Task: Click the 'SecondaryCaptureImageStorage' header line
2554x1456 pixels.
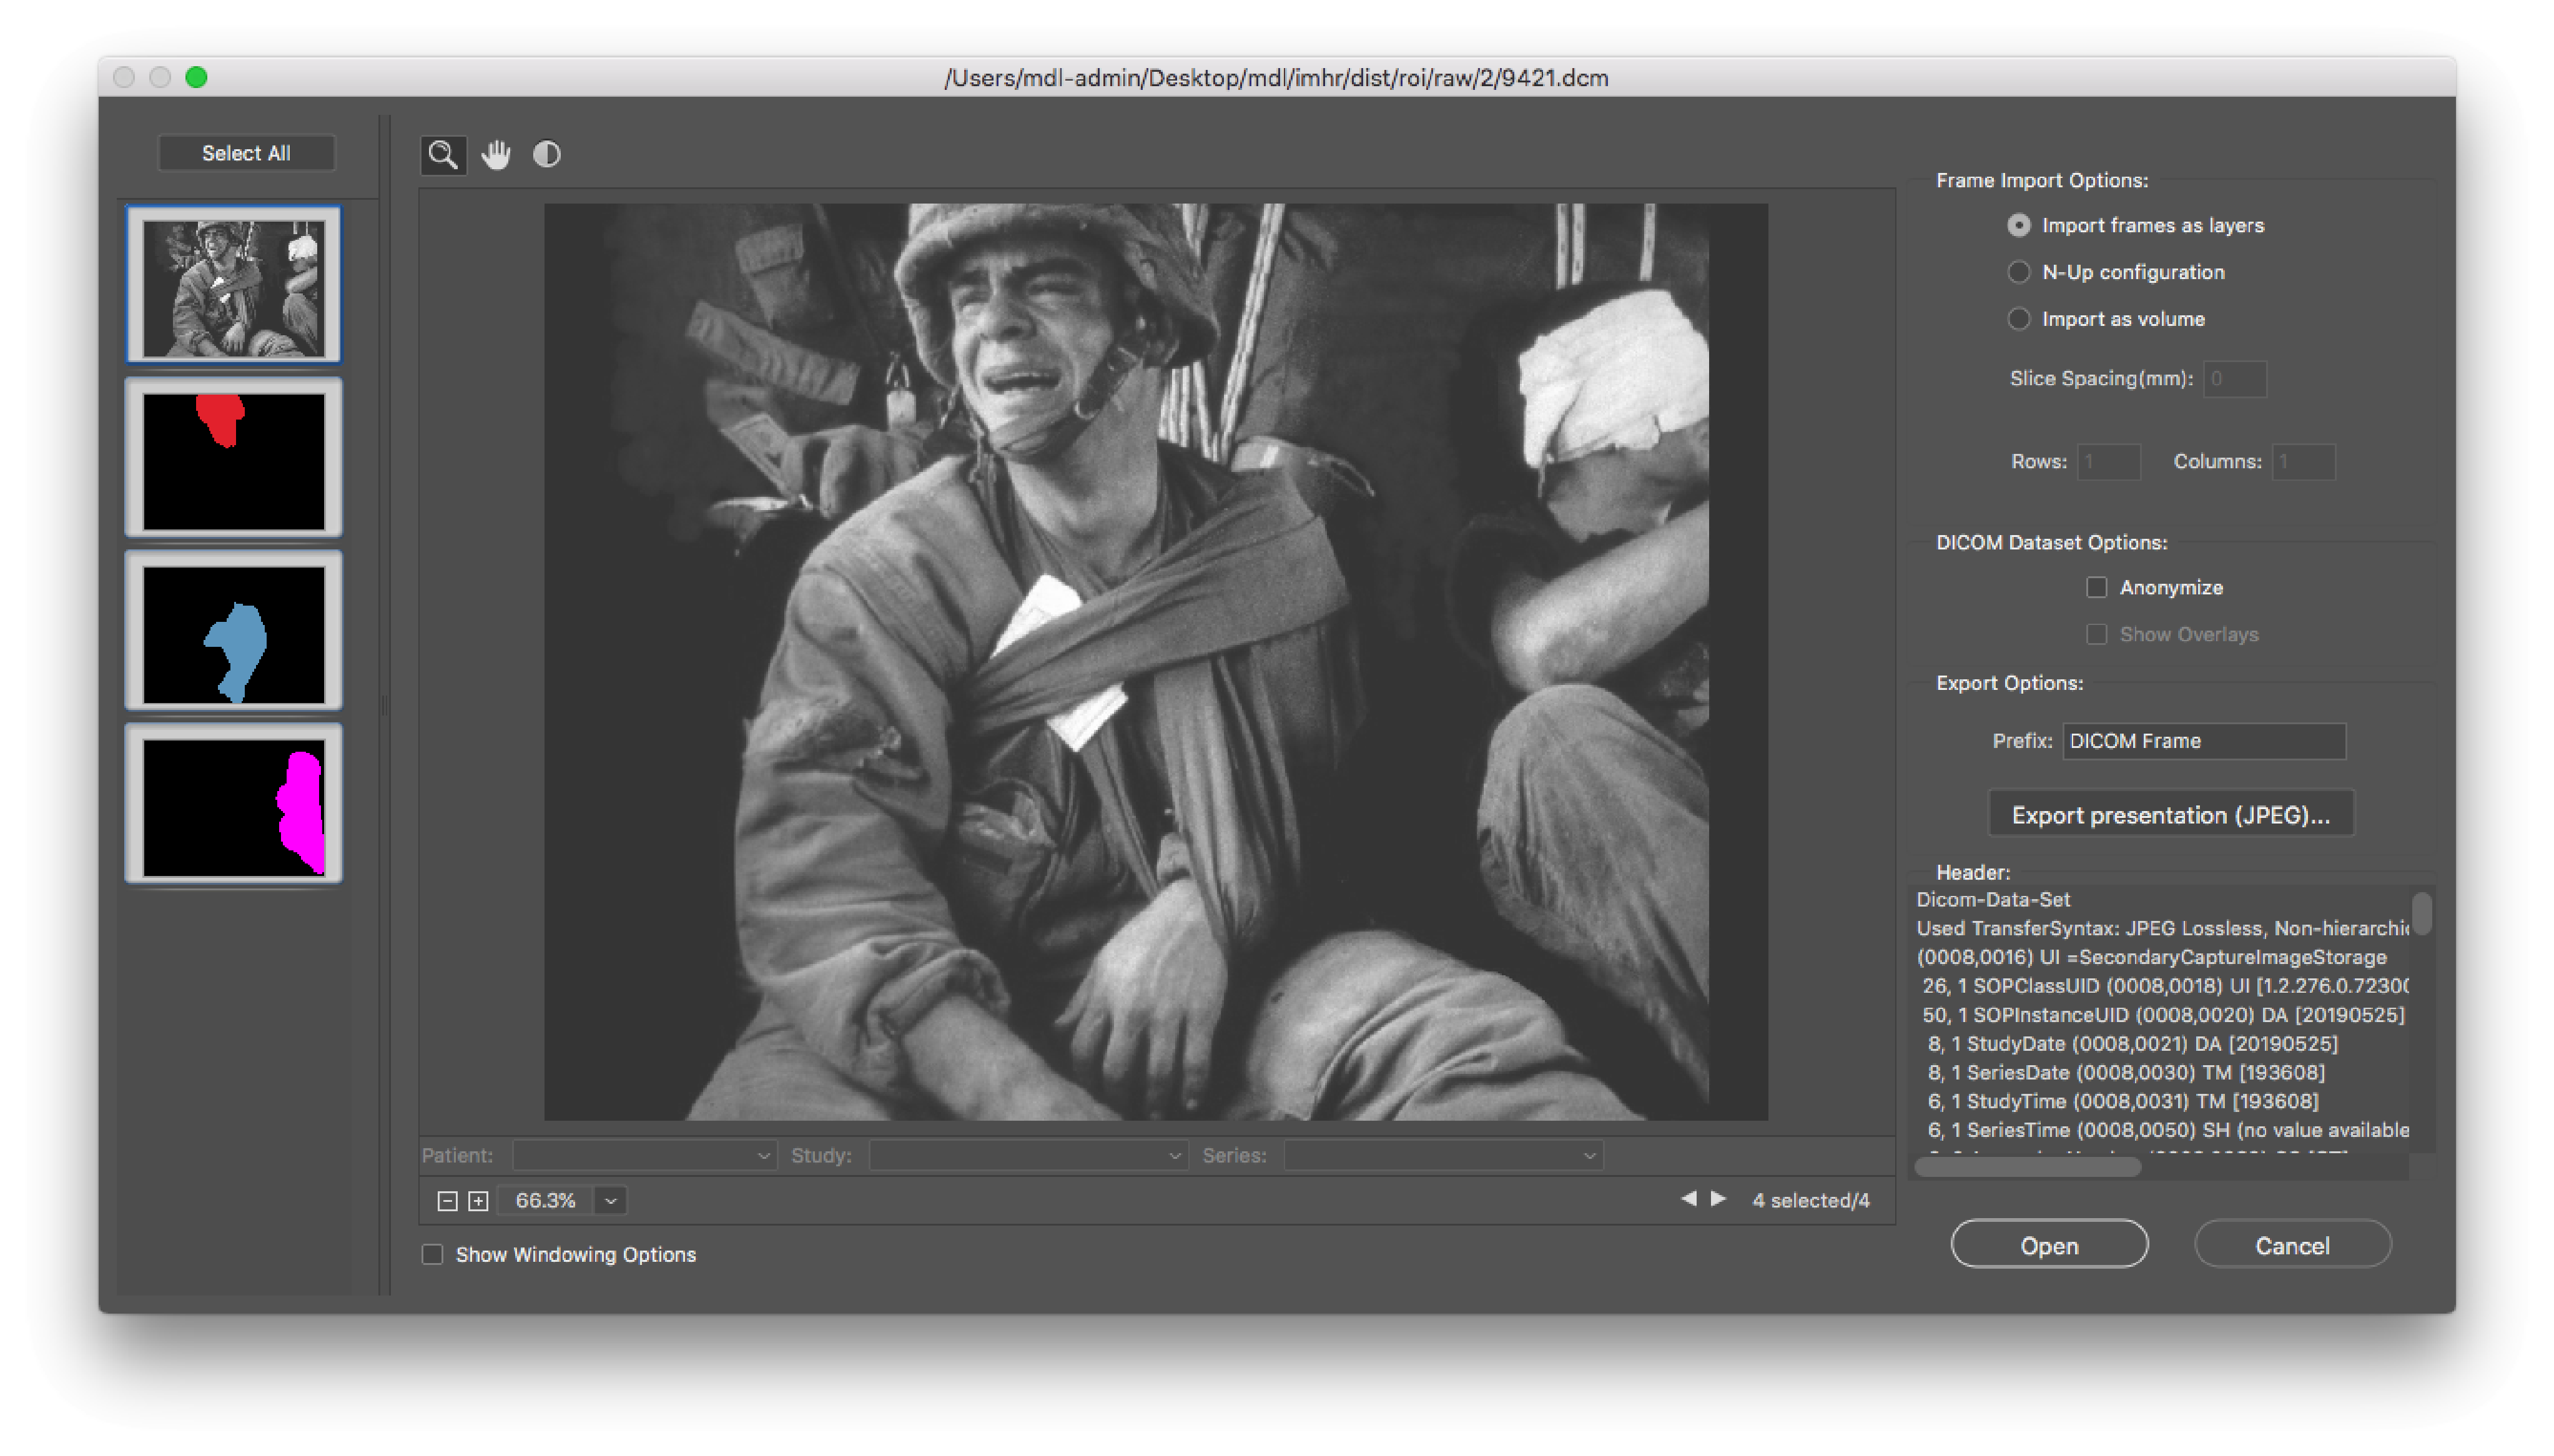Action: pyautogui.click(x=2151, y=958)
